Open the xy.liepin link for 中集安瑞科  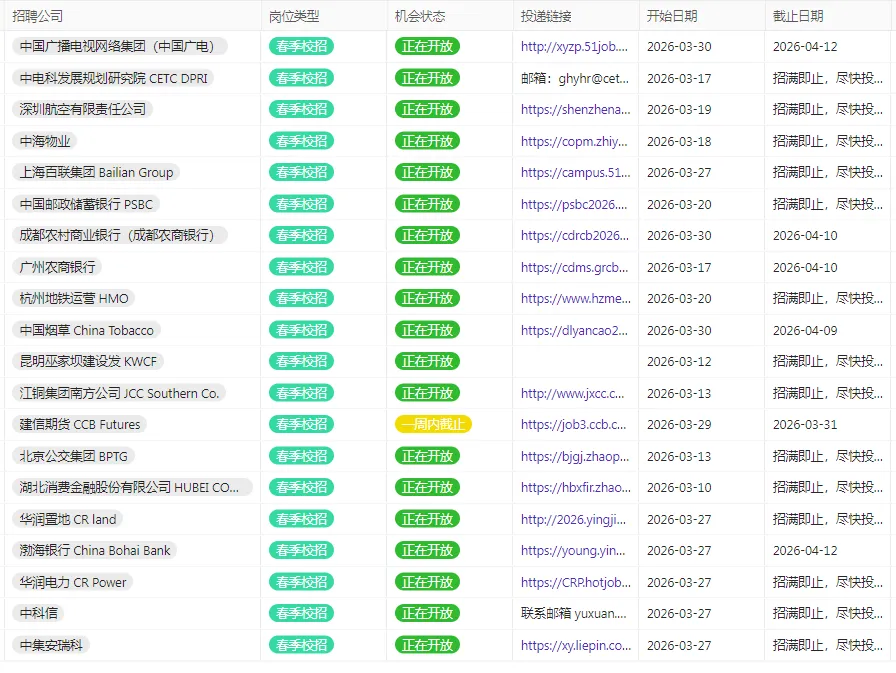(x=575, y=645)
